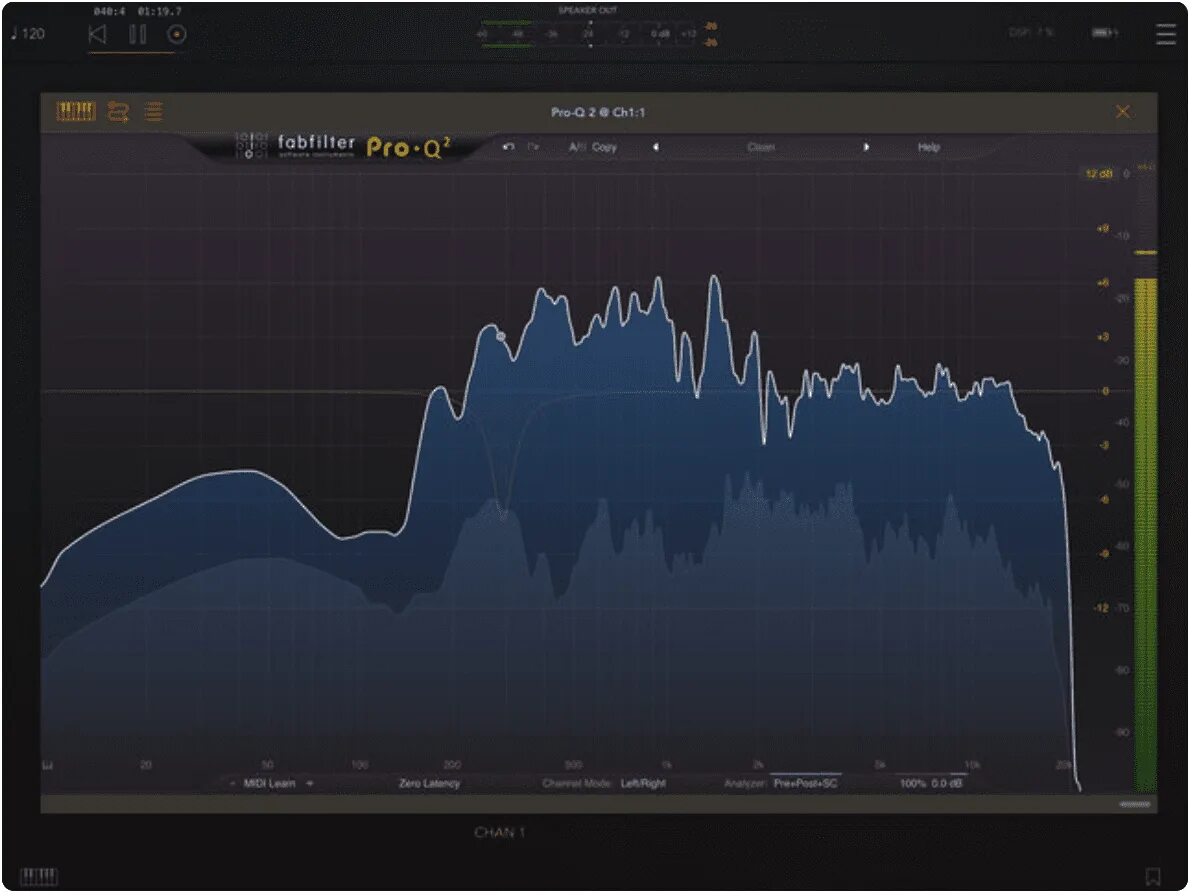
Task: Expand the MIDI Learn dropdown arrow
Action: point(309,783)
